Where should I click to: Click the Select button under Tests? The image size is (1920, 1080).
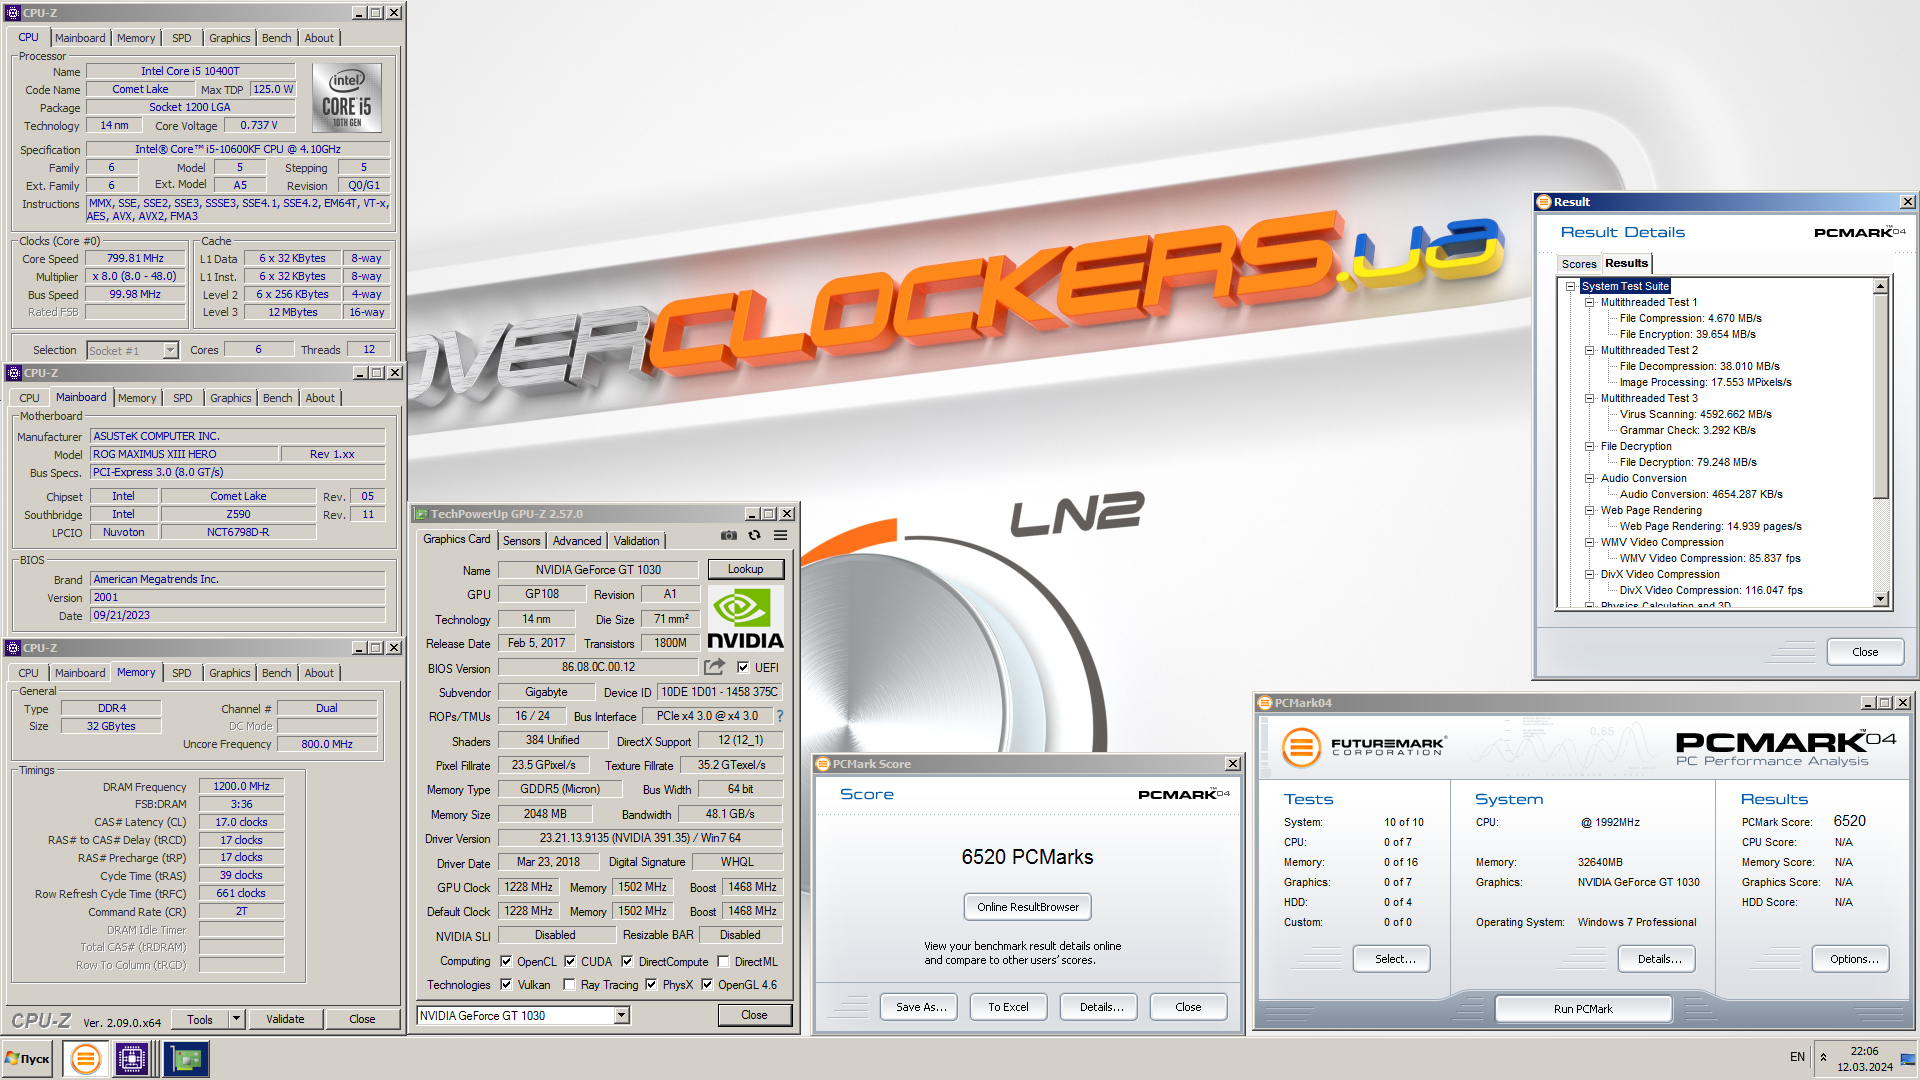1392,959
